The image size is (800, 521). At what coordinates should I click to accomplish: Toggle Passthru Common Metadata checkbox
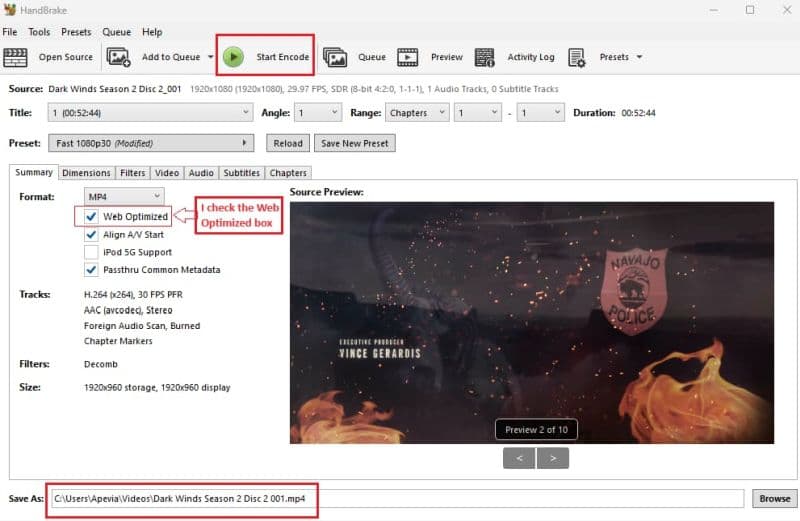point(91,270)
